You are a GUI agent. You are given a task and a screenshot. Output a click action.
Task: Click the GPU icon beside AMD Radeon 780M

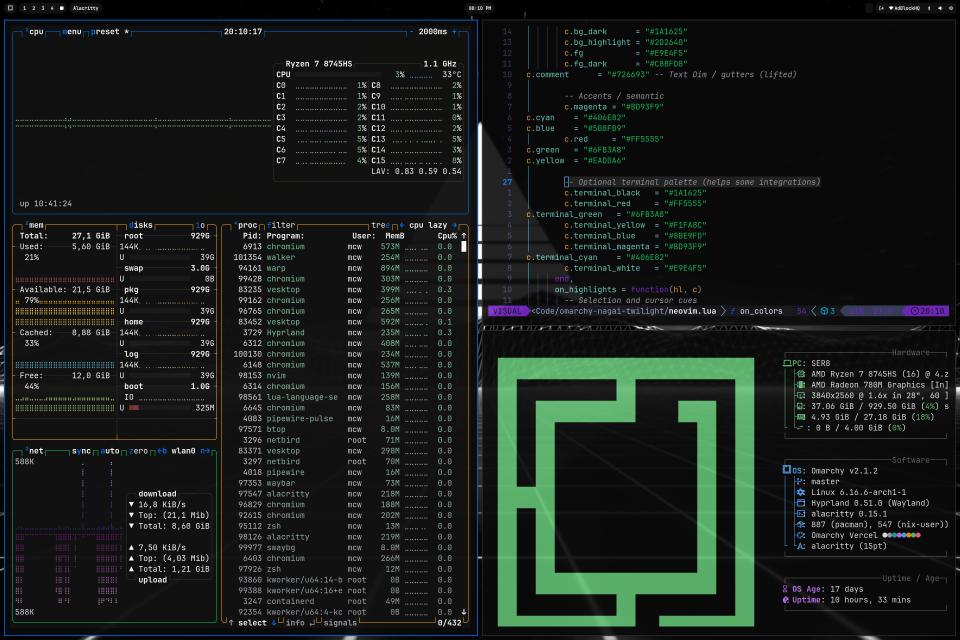point(801,385)
